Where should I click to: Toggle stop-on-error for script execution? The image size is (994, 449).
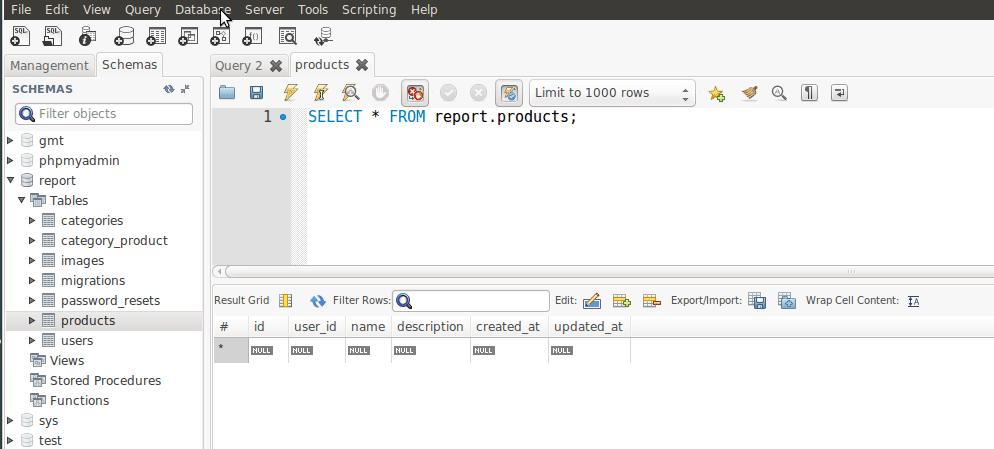[415, 93]
